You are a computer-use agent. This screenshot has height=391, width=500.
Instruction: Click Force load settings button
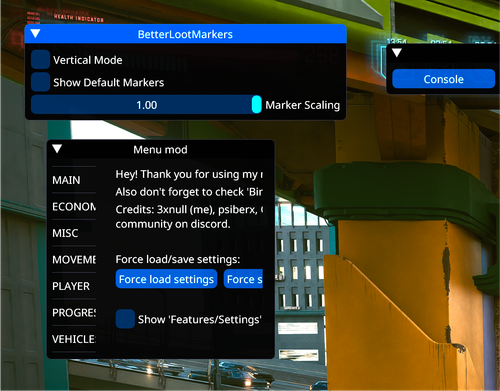point(166,279)
